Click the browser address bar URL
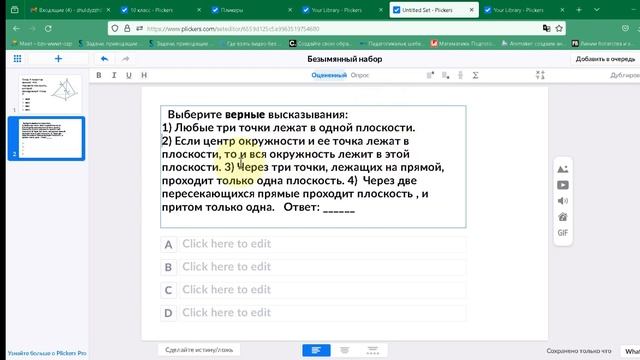 pos(233,29)
